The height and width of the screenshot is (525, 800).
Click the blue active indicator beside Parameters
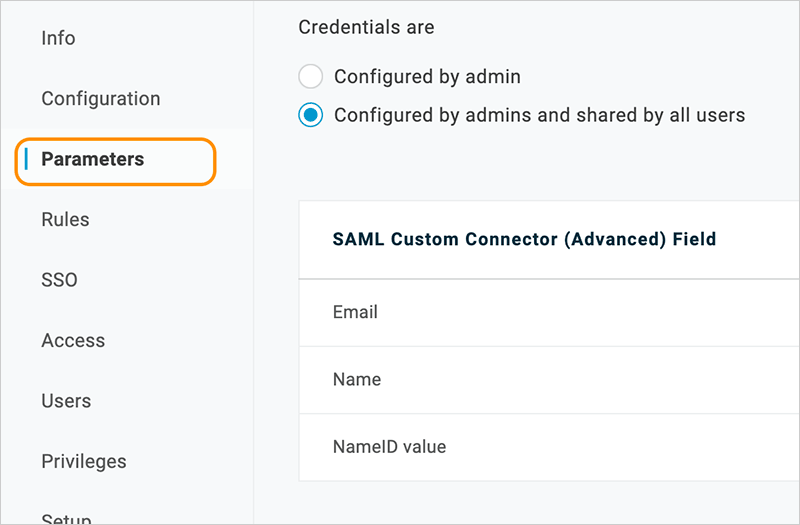tap(29, 159)
